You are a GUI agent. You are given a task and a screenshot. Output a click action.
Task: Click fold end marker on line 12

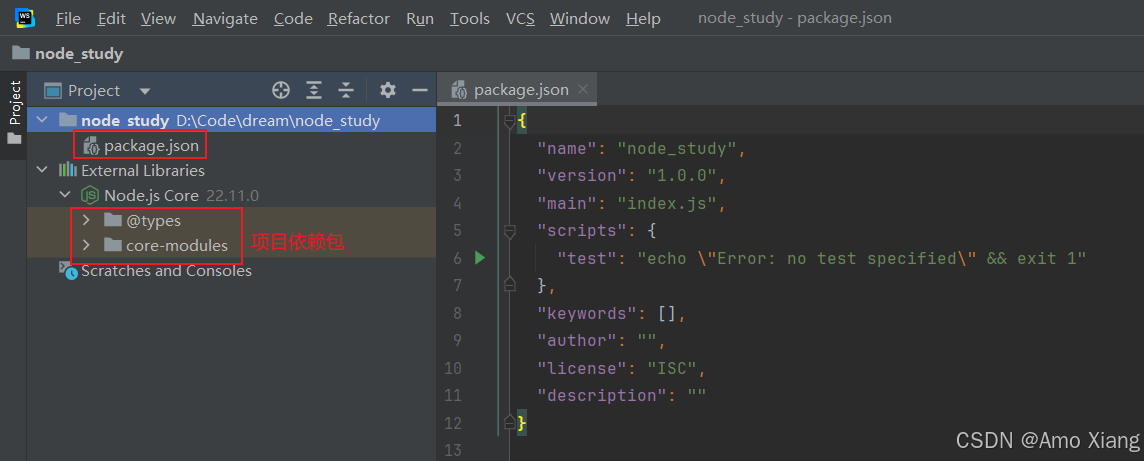(x=509, y=422)
